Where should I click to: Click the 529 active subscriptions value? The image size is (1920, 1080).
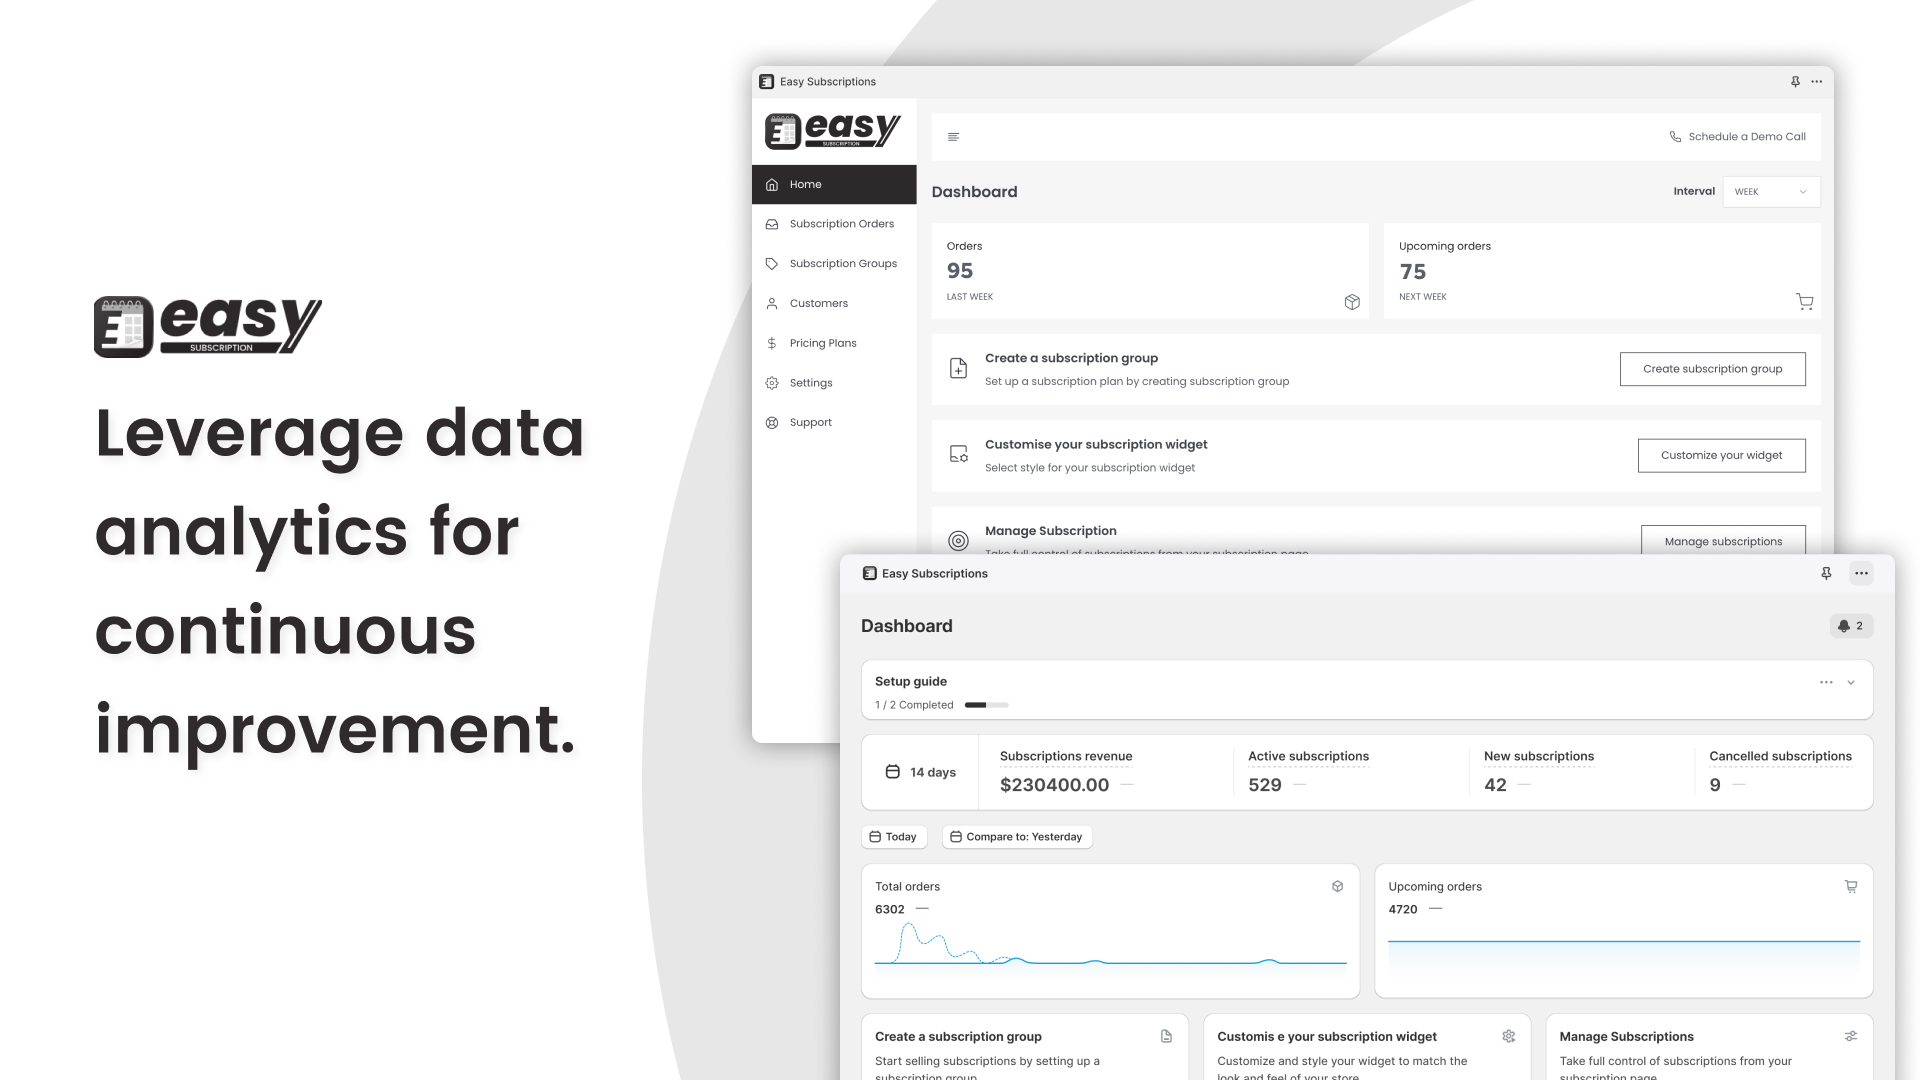[1265, 785]
